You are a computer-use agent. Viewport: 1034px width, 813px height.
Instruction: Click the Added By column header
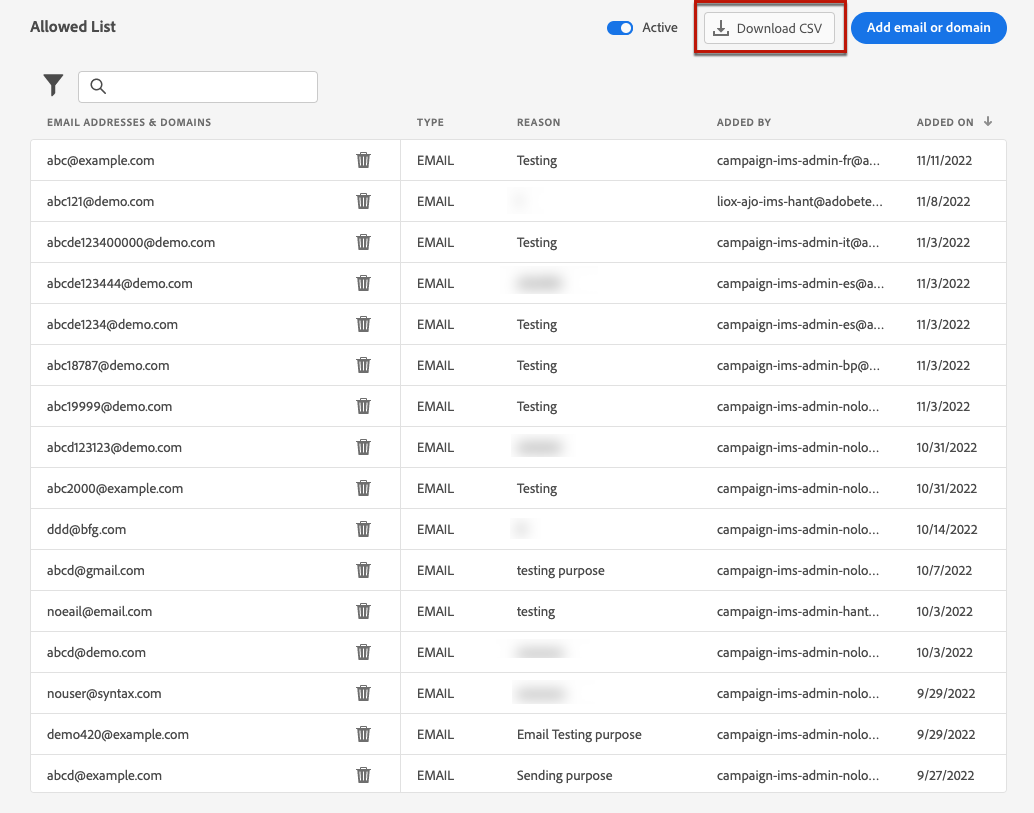(x=743, y=123)
